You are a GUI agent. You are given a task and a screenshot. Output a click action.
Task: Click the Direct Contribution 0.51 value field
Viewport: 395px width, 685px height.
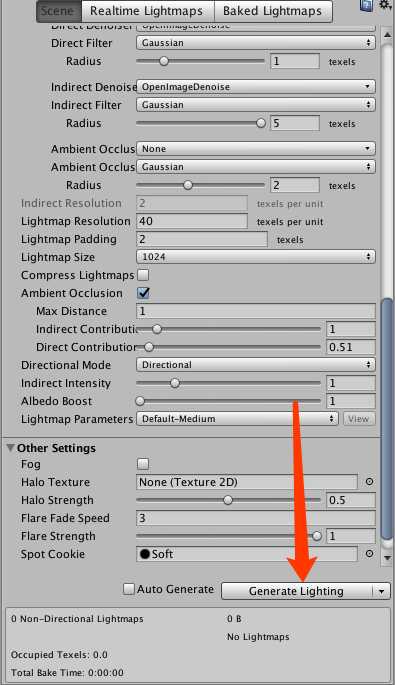point(350,347)
